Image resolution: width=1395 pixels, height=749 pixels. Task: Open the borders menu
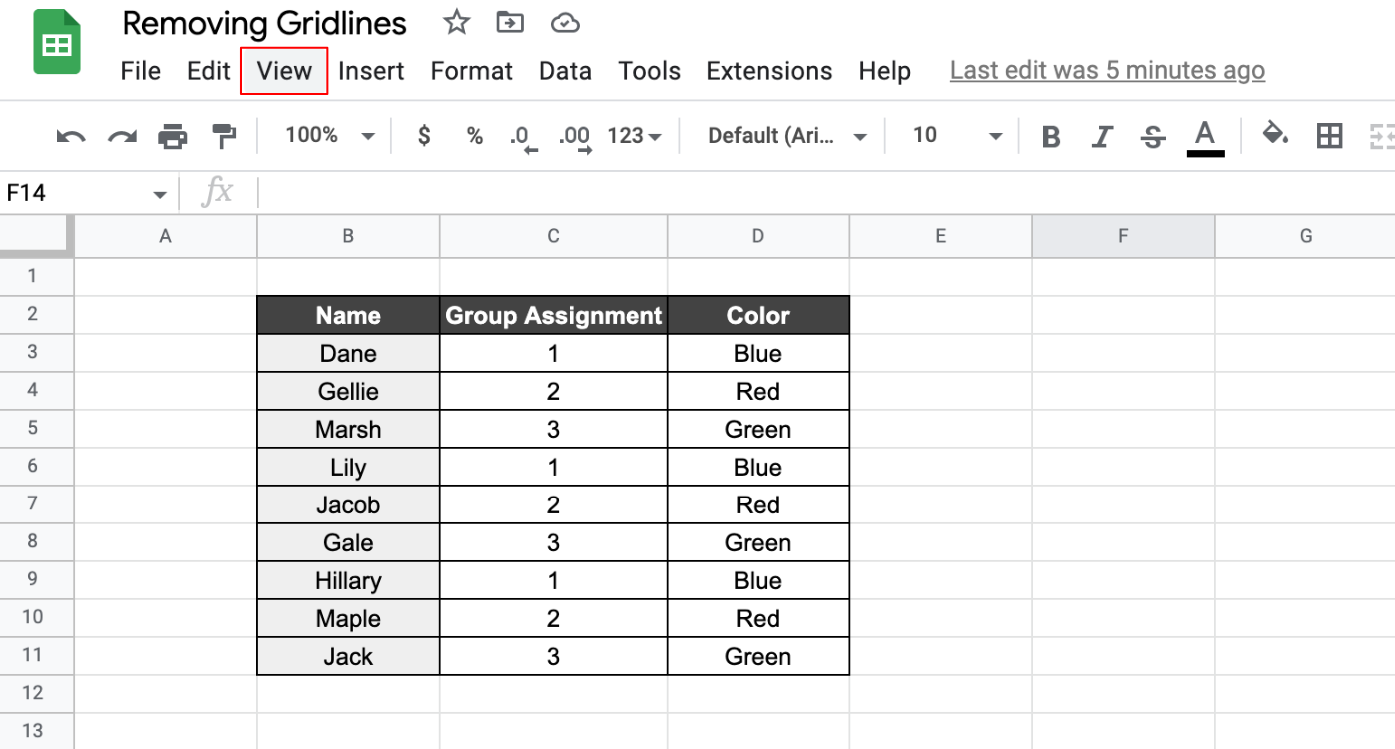[1329, 135]
